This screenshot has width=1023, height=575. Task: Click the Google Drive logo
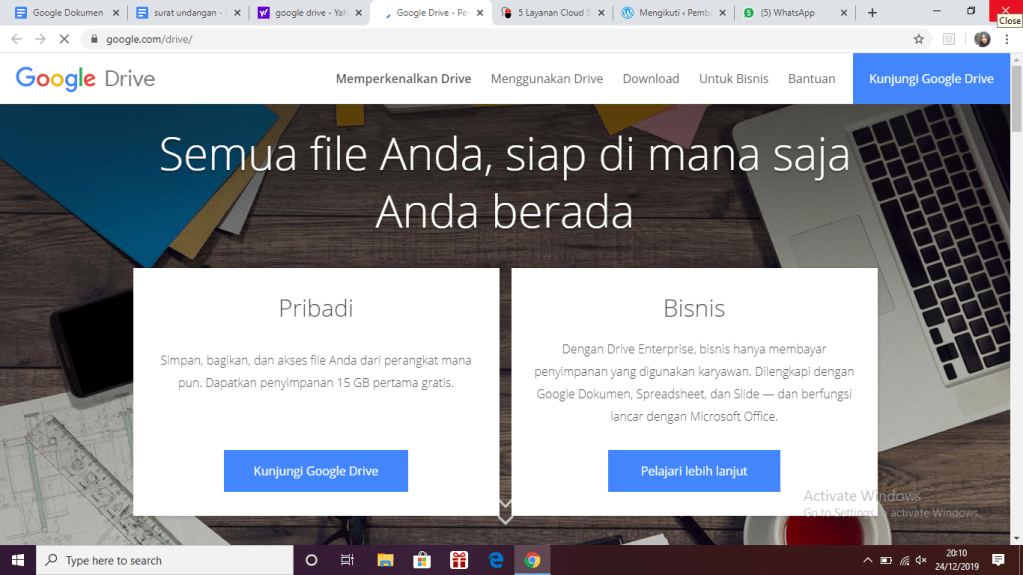[x=85, y=79]
